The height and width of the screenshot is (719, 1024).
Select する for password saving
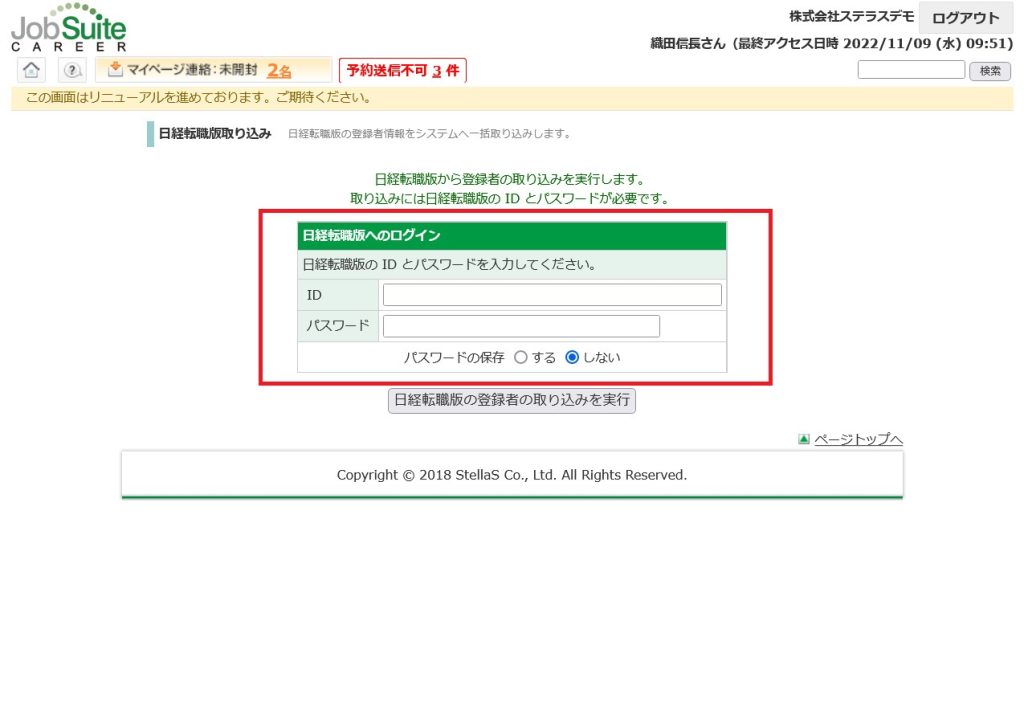point(520,357)
